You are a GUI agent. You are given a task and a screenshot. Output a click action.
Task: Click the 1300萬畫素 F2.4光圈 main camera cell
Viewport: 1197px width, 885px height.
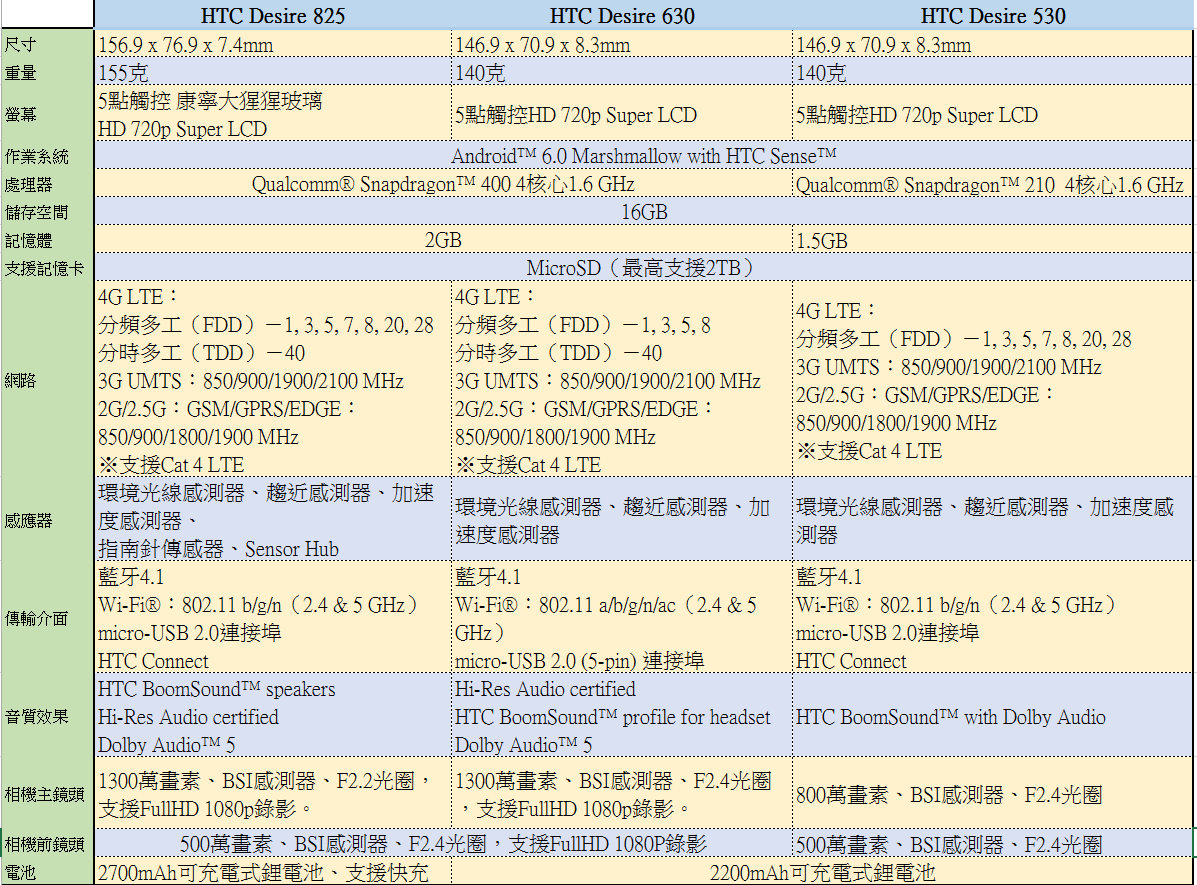(x=622, y=794)
